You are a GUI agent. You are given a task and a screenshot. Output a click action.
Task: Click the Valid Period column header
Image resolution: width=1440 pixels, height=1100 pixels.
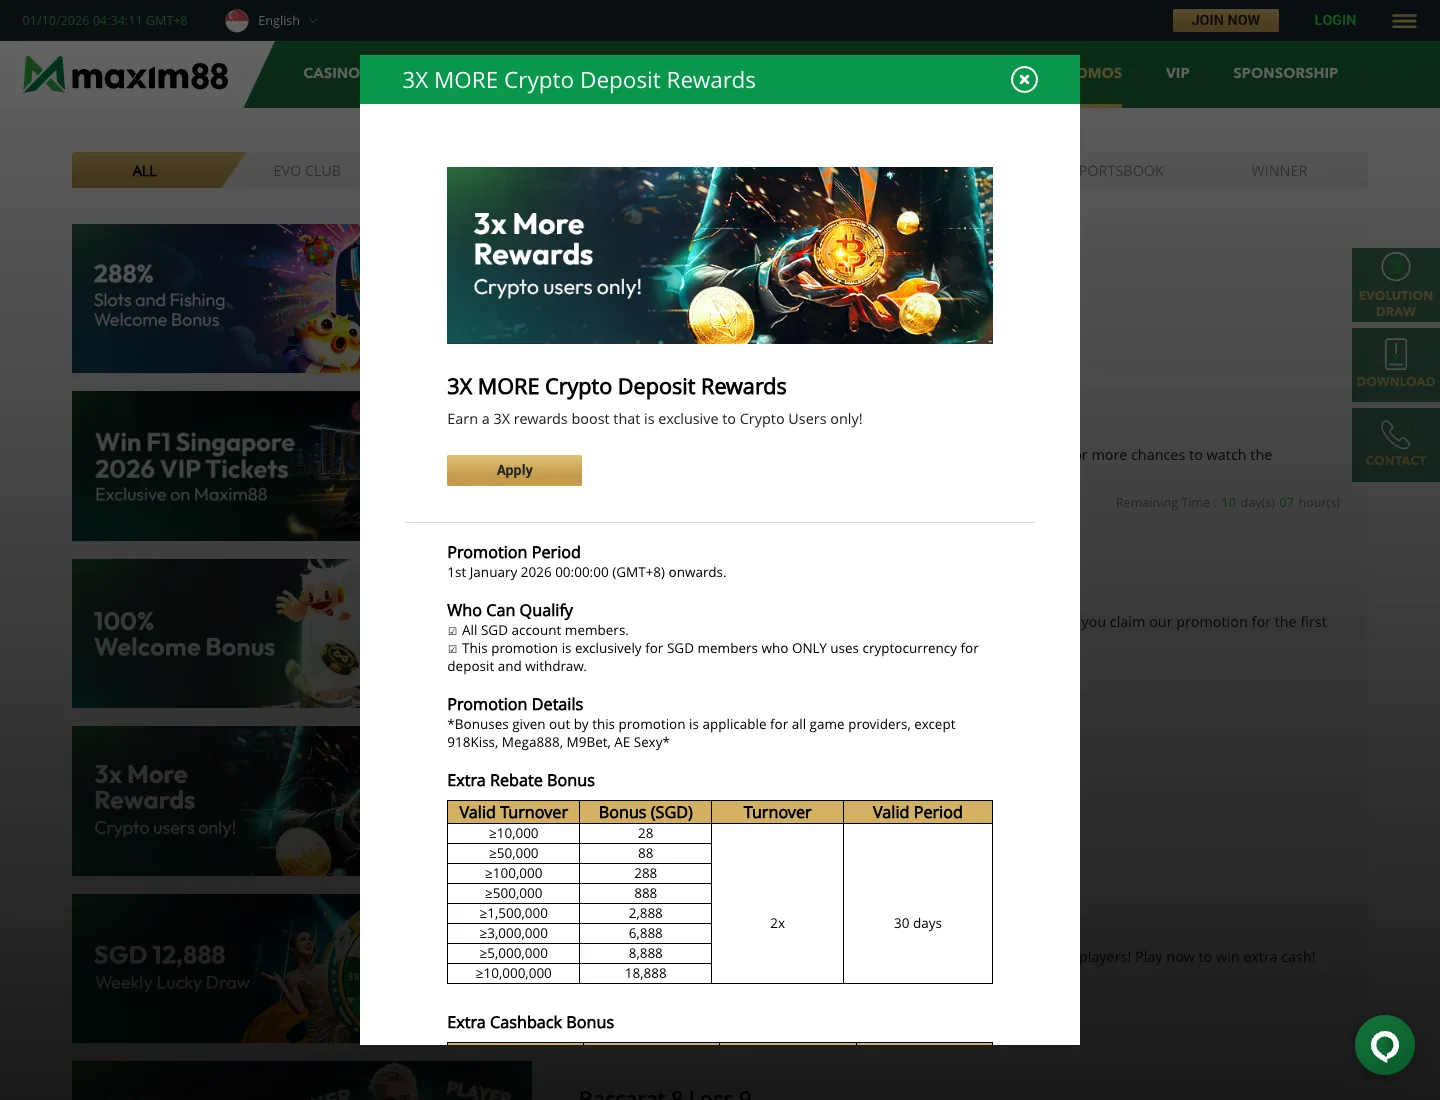[917, 812]
